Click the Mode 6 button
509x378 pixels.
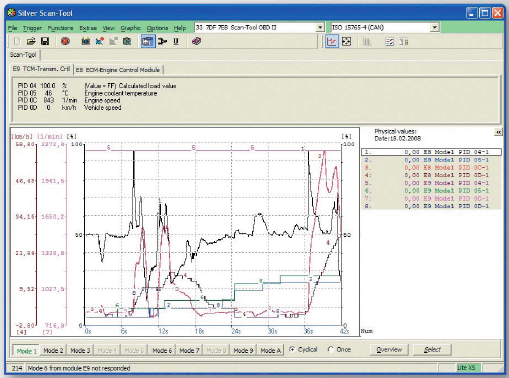click(162, 350)
